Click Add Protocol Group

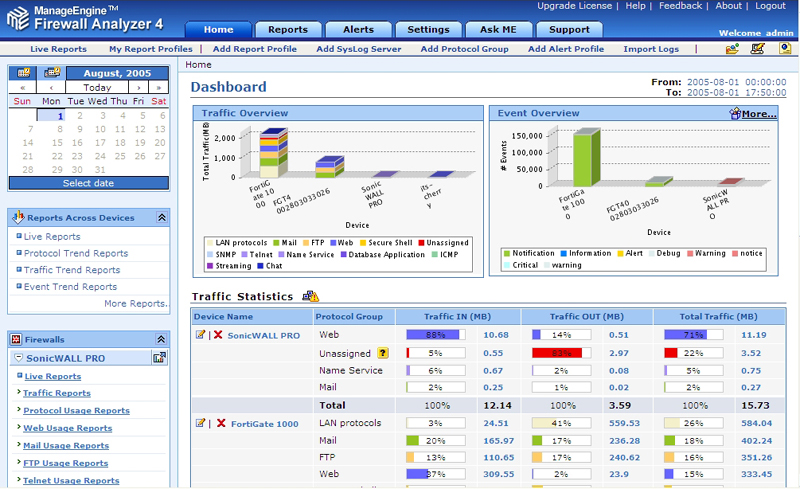click(x=464, y=49)
